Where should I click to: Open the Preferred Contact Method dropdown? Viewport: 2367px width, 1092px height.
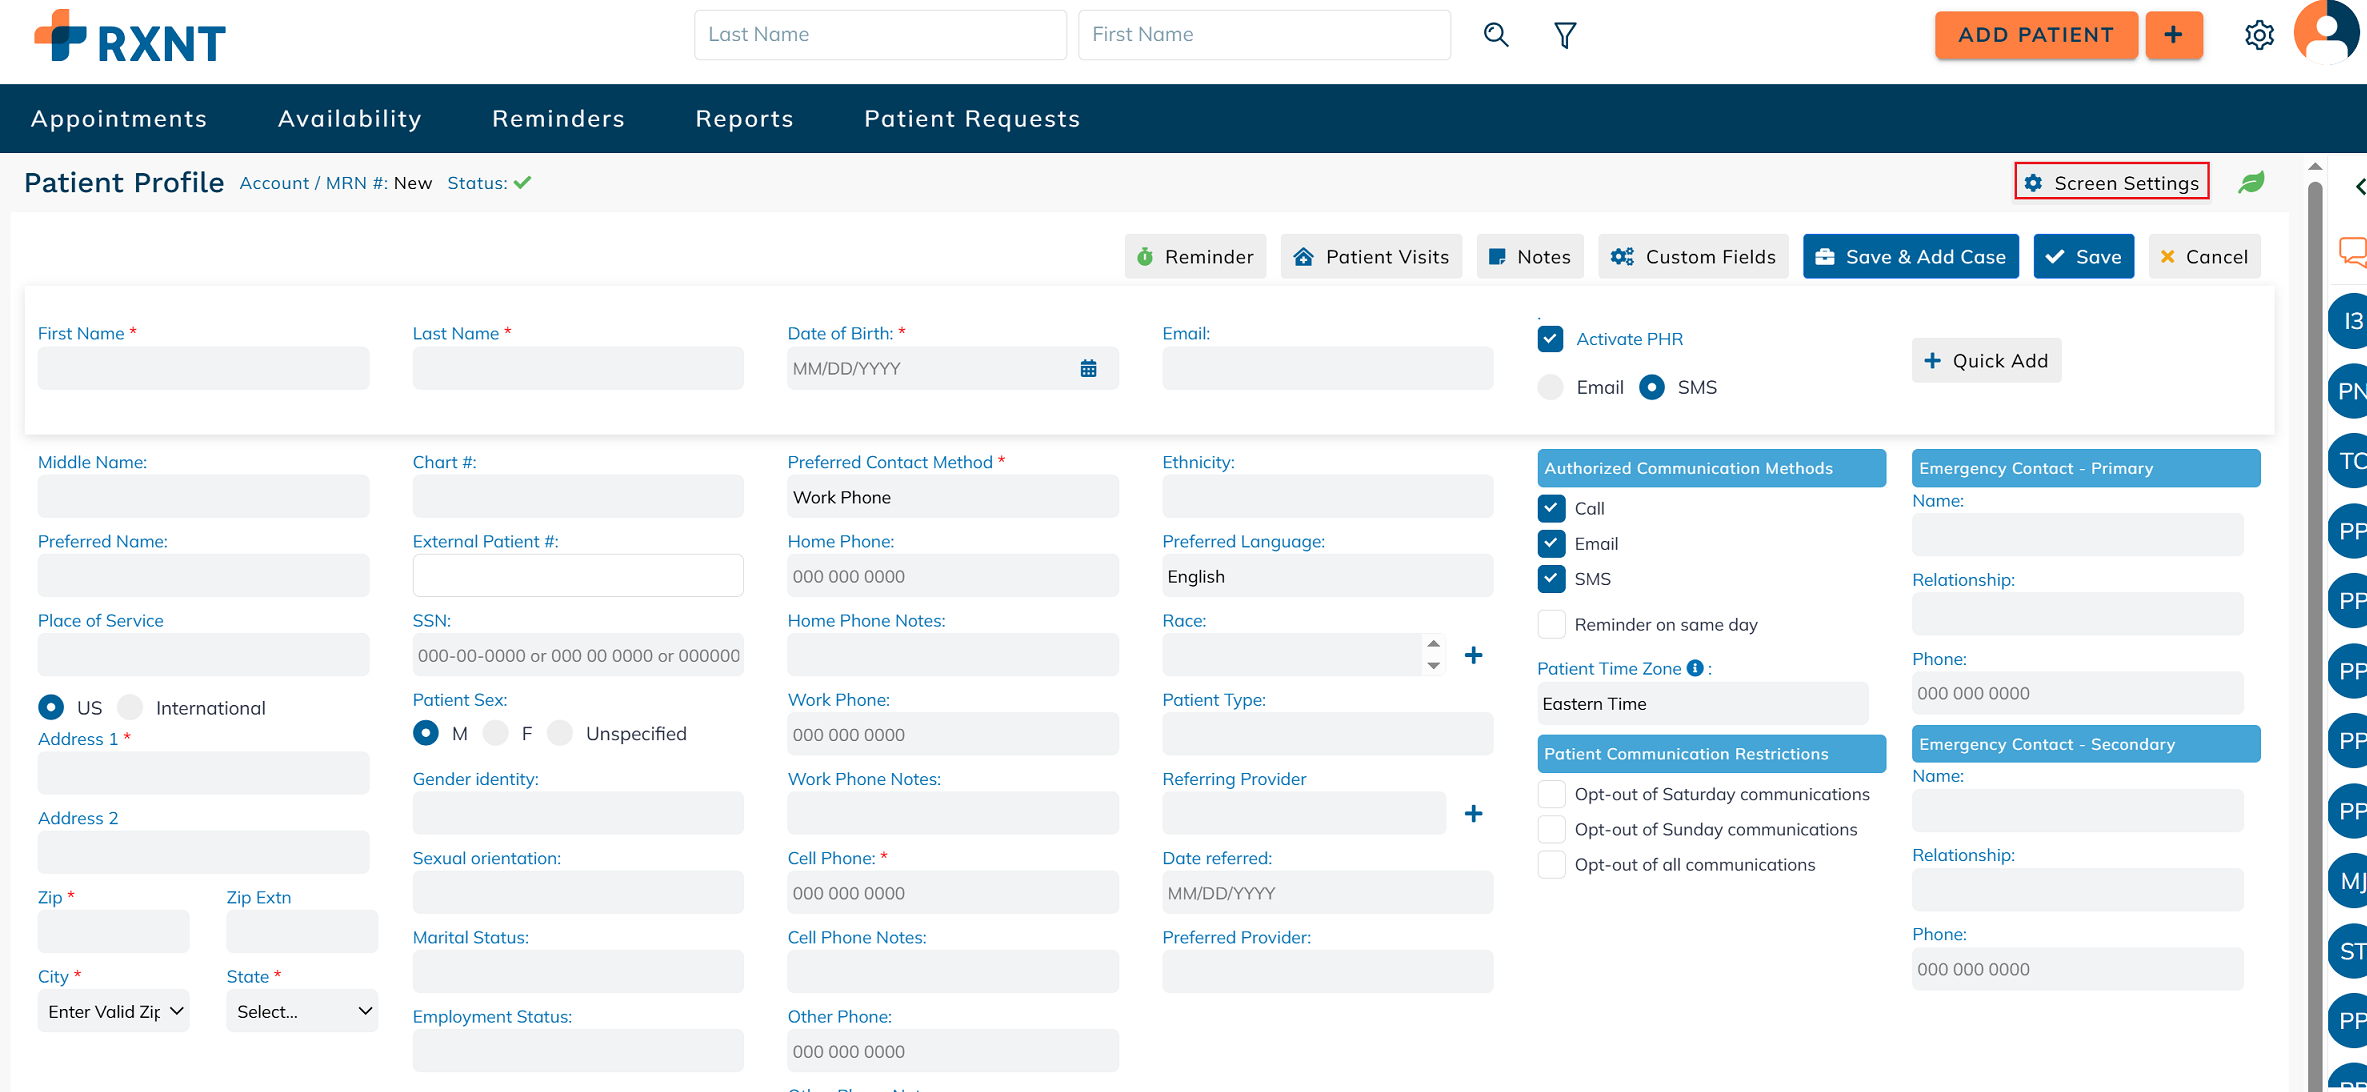click(952, 497)
